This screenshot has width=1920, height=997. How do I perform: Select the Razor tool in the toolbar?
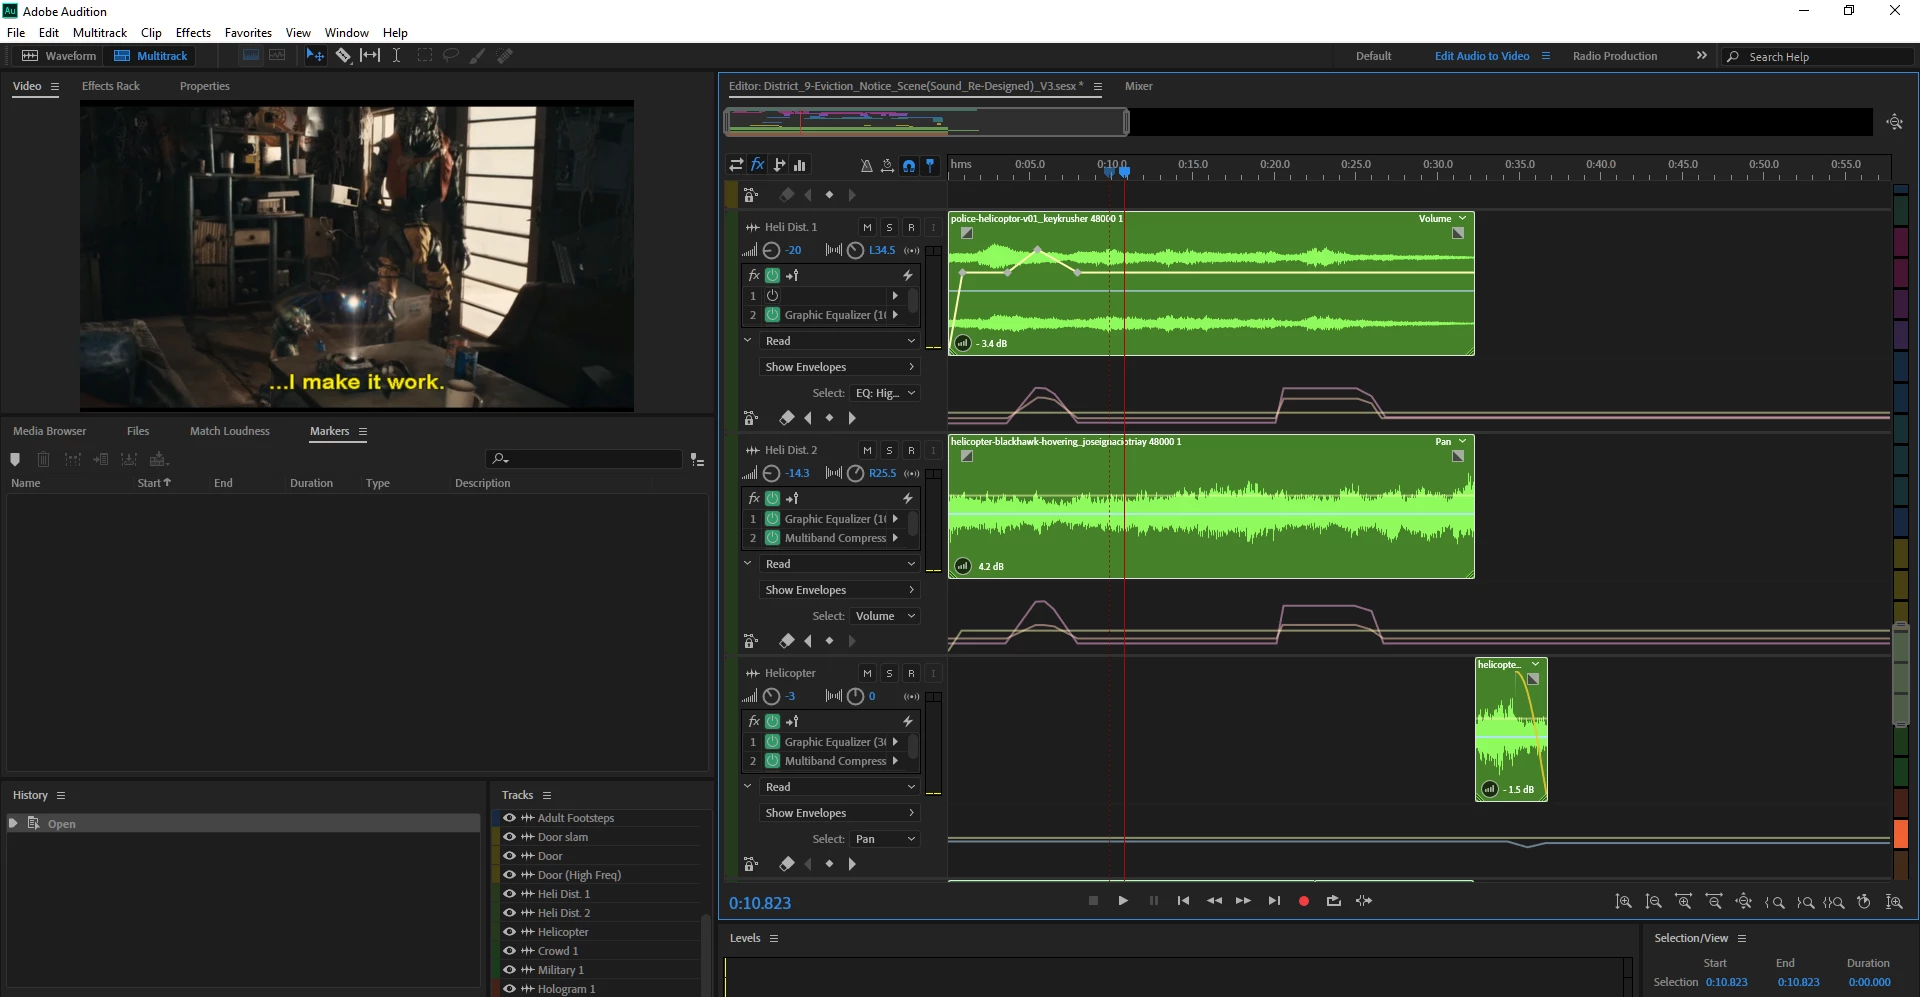(x=343, y=56)
